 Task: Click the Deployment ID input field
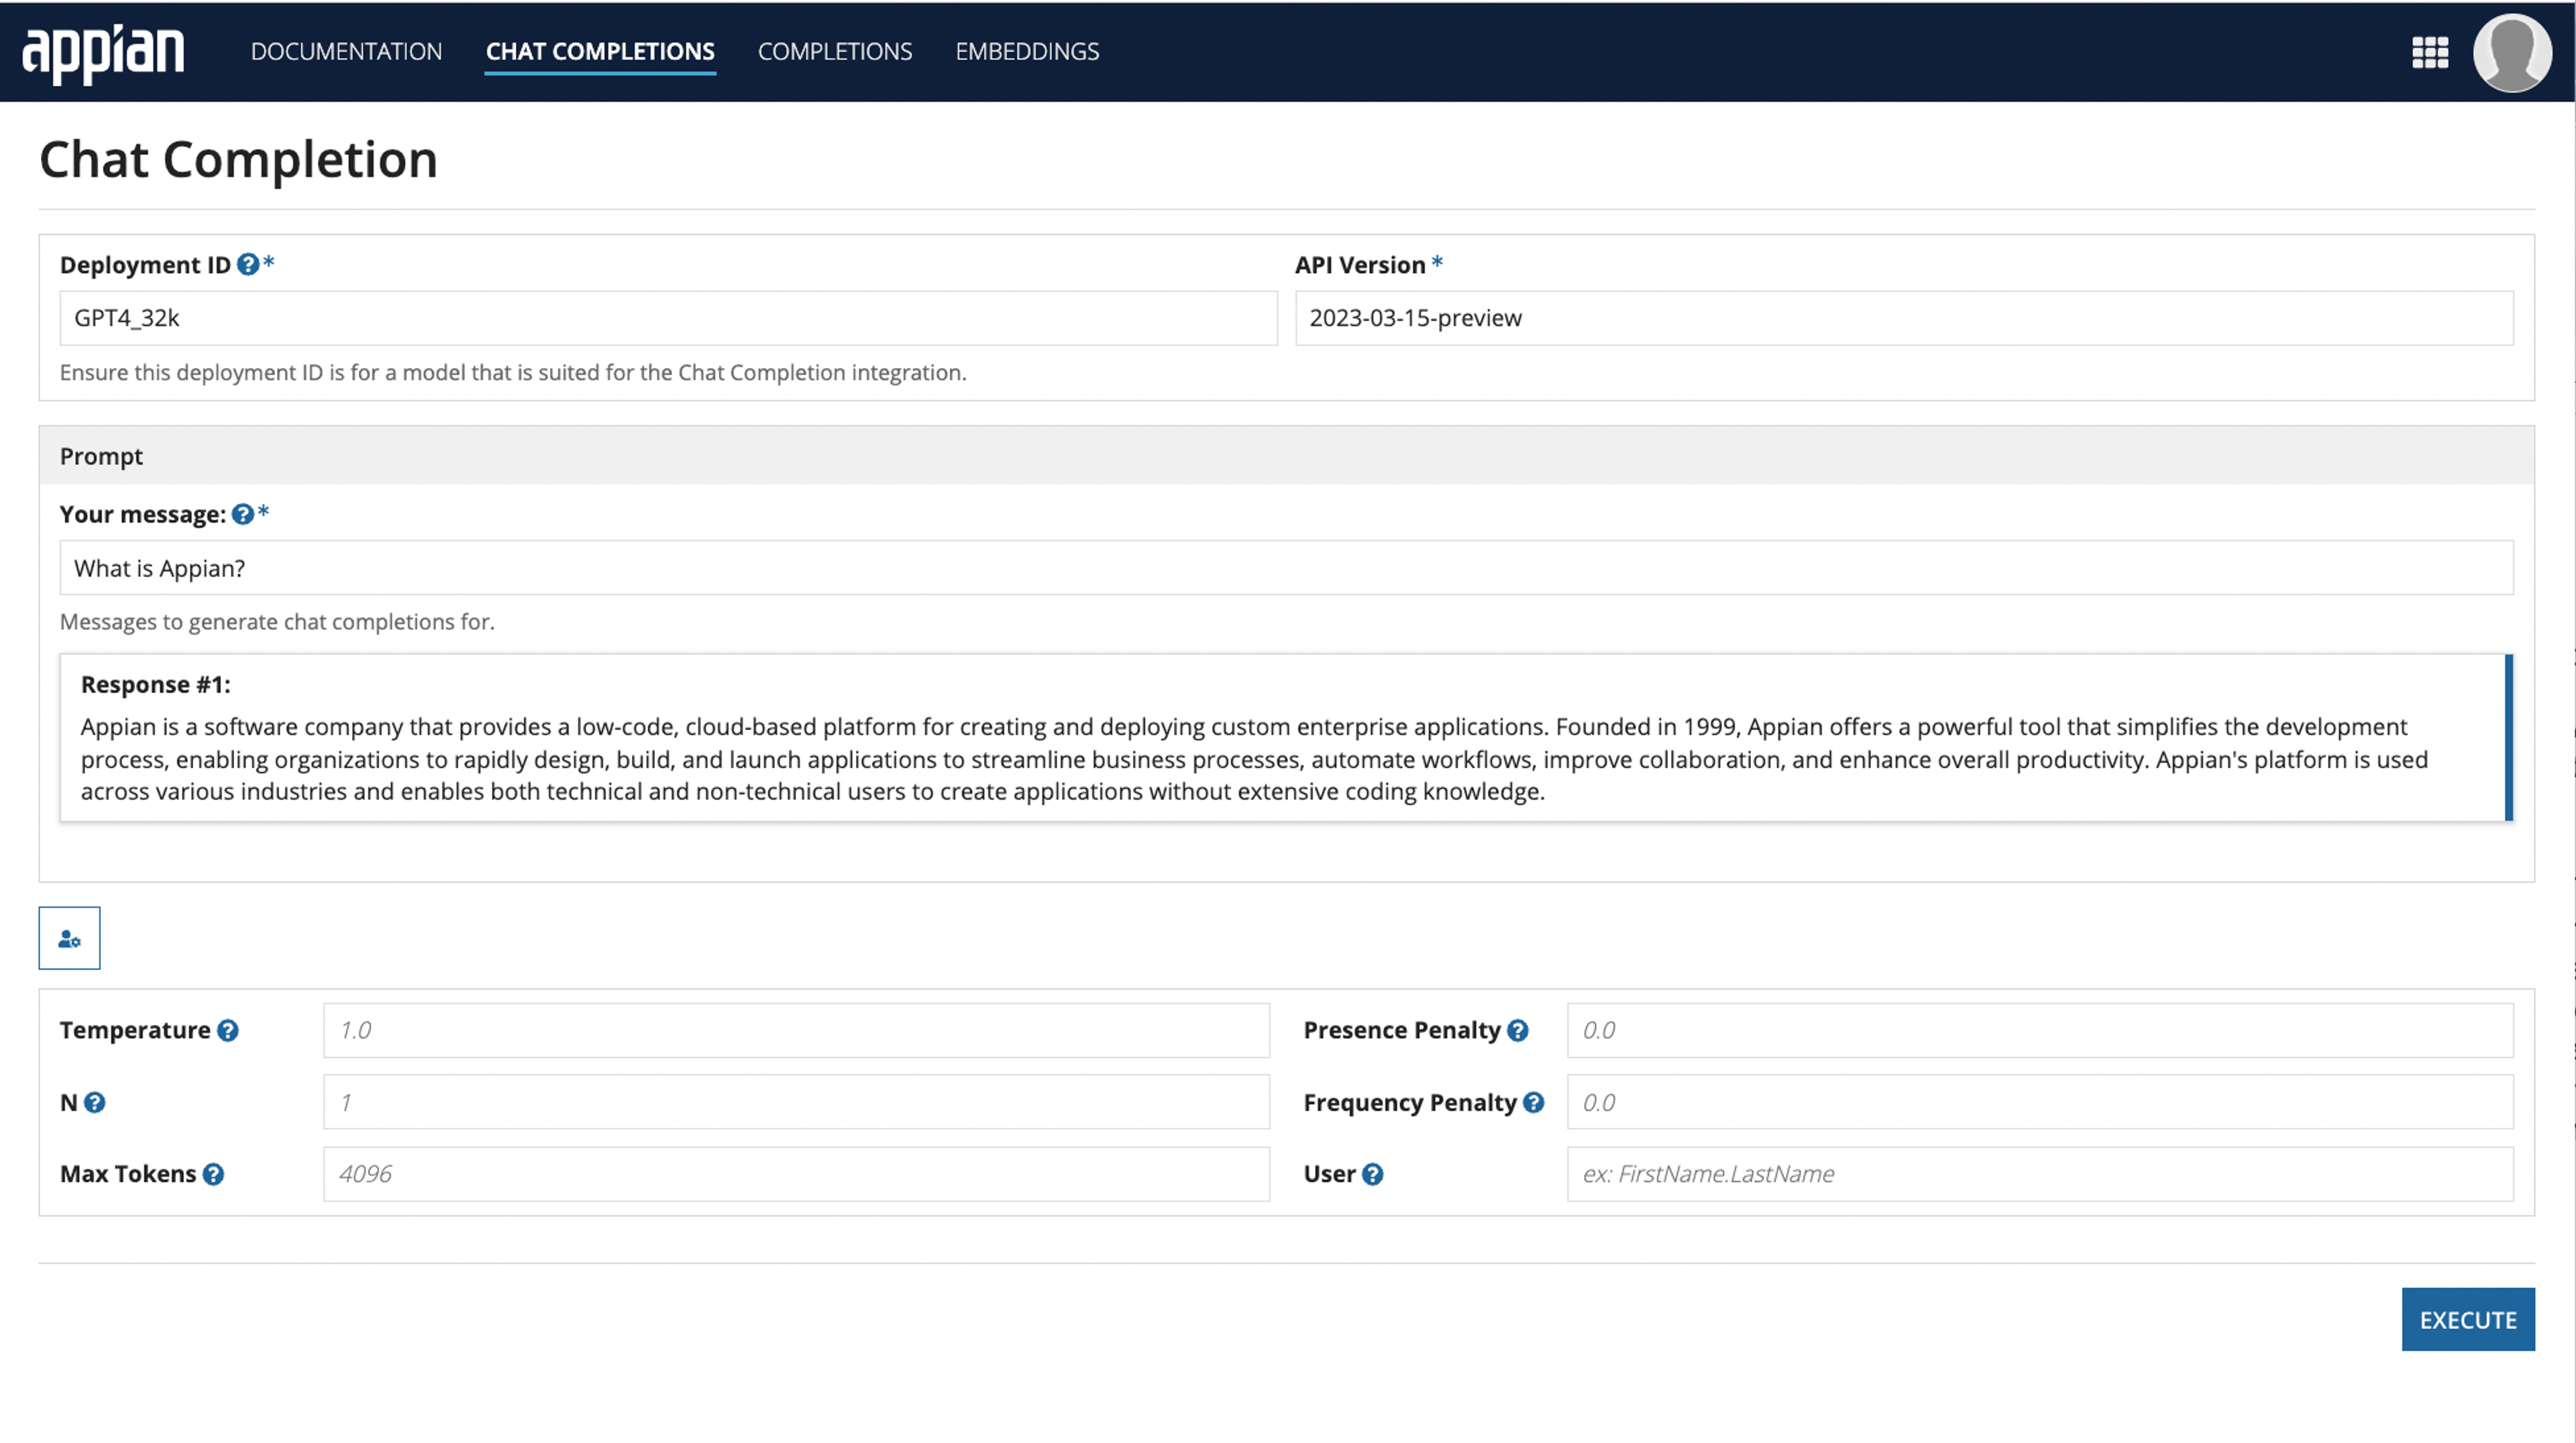668,318
